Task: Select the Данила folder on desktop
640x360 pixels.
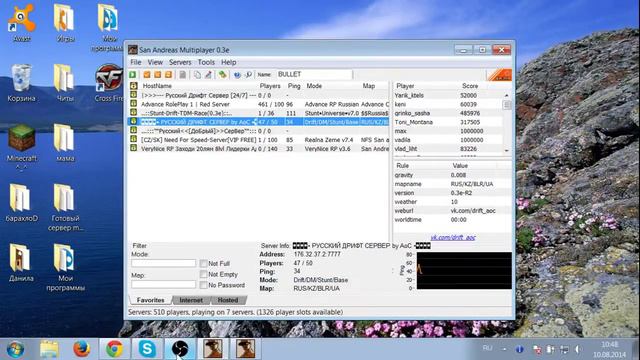Action: tap(21, 263)
